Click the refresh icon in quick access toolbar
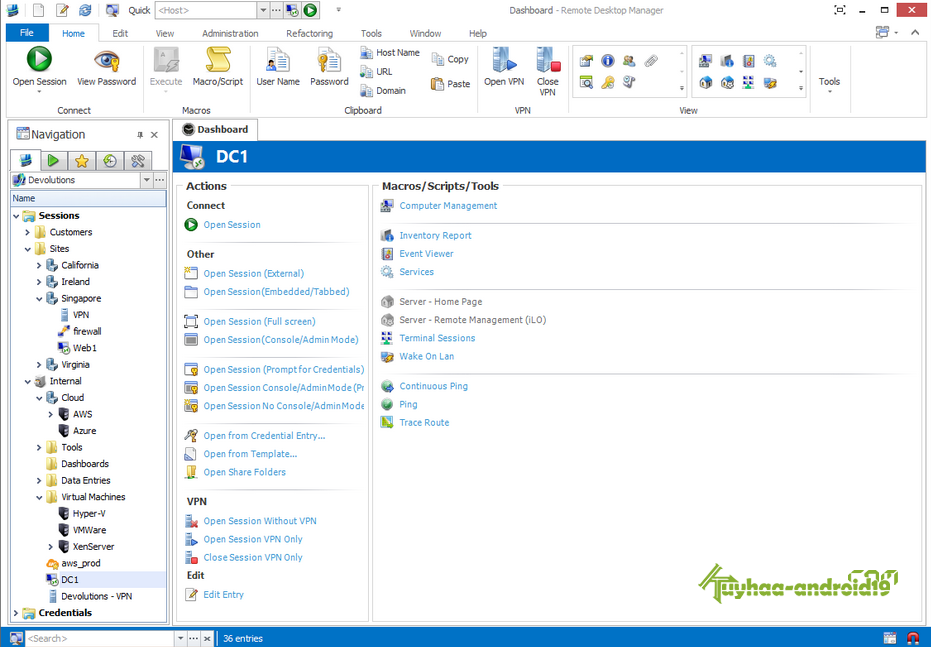 coord(86,10)
